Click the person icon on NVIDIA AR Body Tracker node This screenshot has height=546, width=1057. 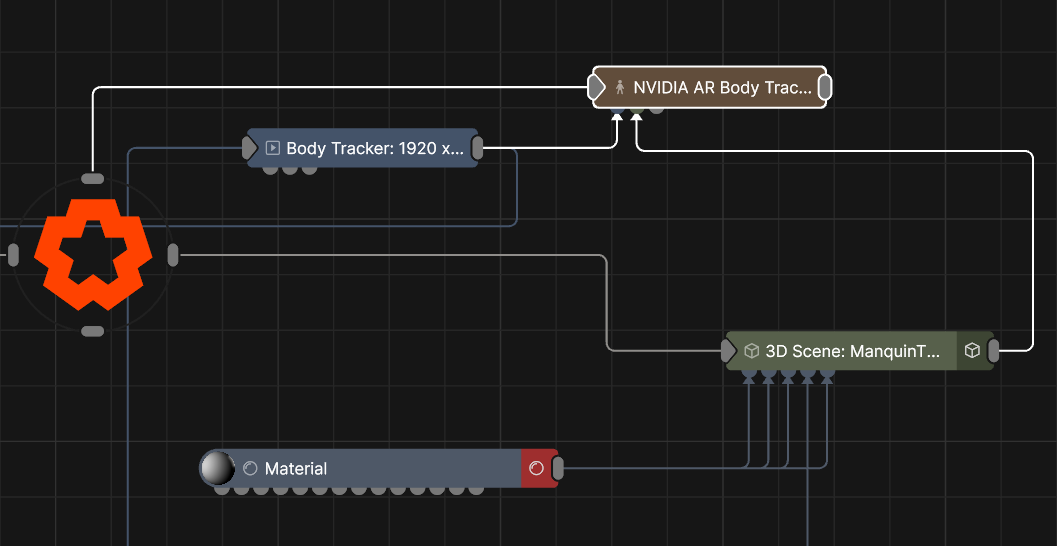(620, 88)
